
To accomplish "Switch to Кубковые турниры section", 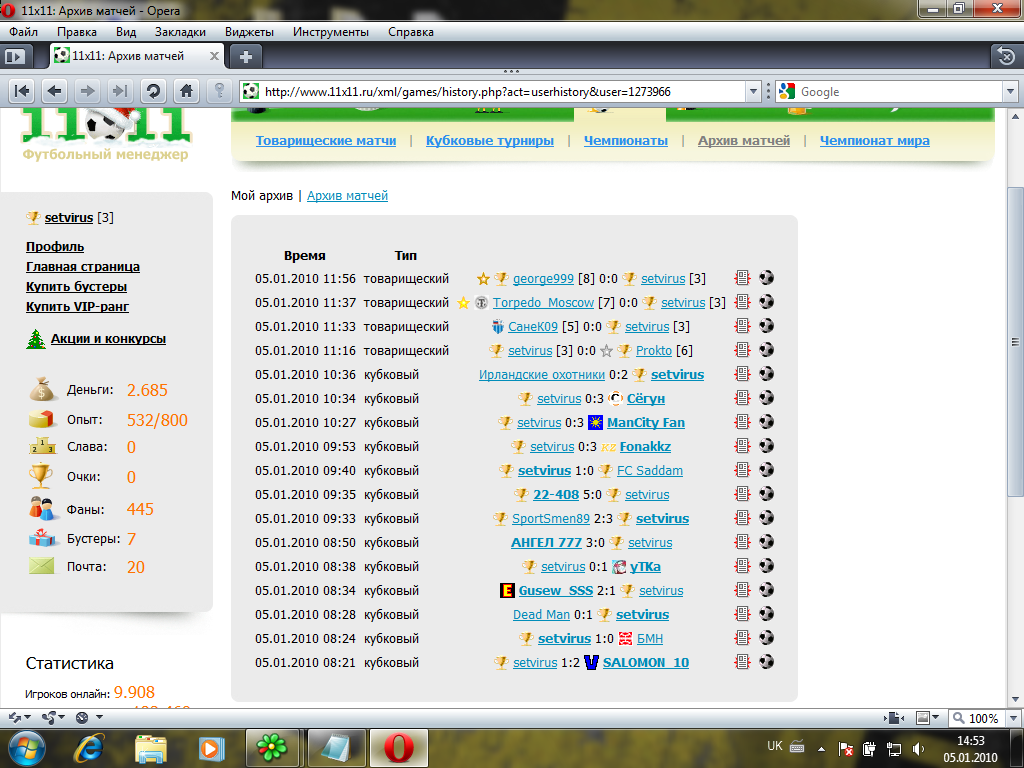I will pos(489,141).
